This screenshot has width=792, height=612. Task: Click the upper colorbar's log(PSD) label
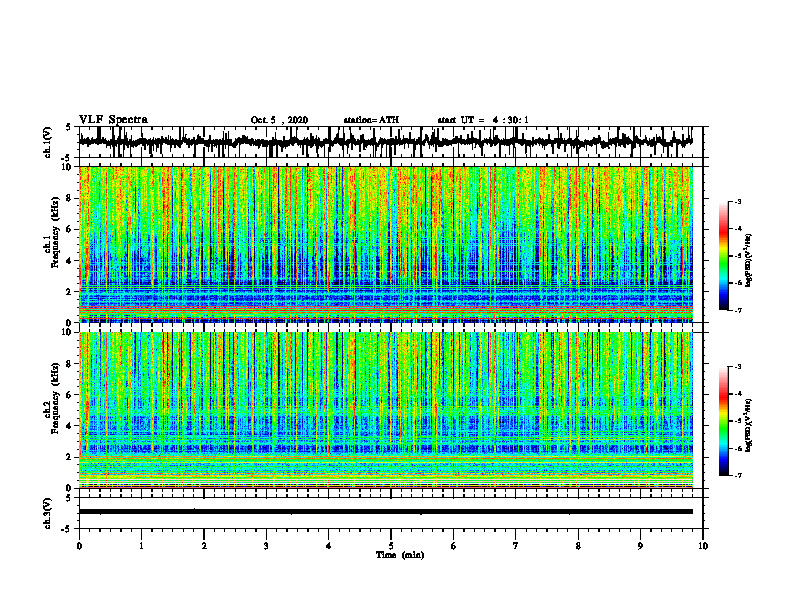click(x=749, y=260)
